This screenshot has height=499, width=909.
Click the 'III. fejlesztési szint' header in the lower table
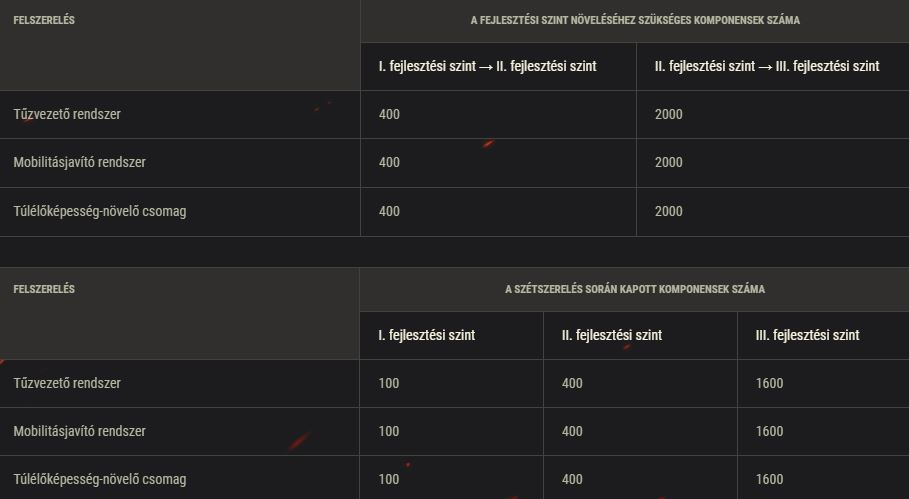tap(808, 335)
